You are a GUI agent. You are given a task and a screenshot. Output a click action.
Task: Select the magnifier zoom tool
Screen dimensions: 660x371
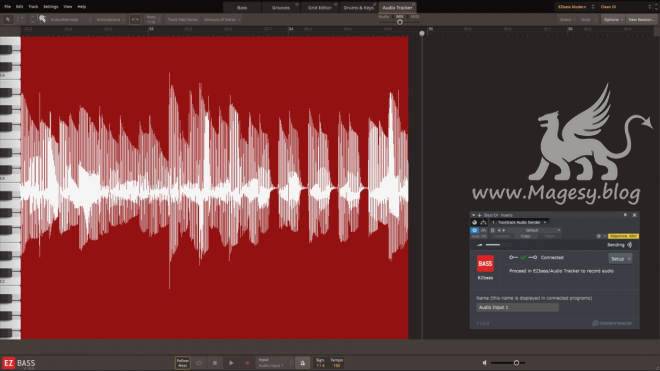coord(43,19)
